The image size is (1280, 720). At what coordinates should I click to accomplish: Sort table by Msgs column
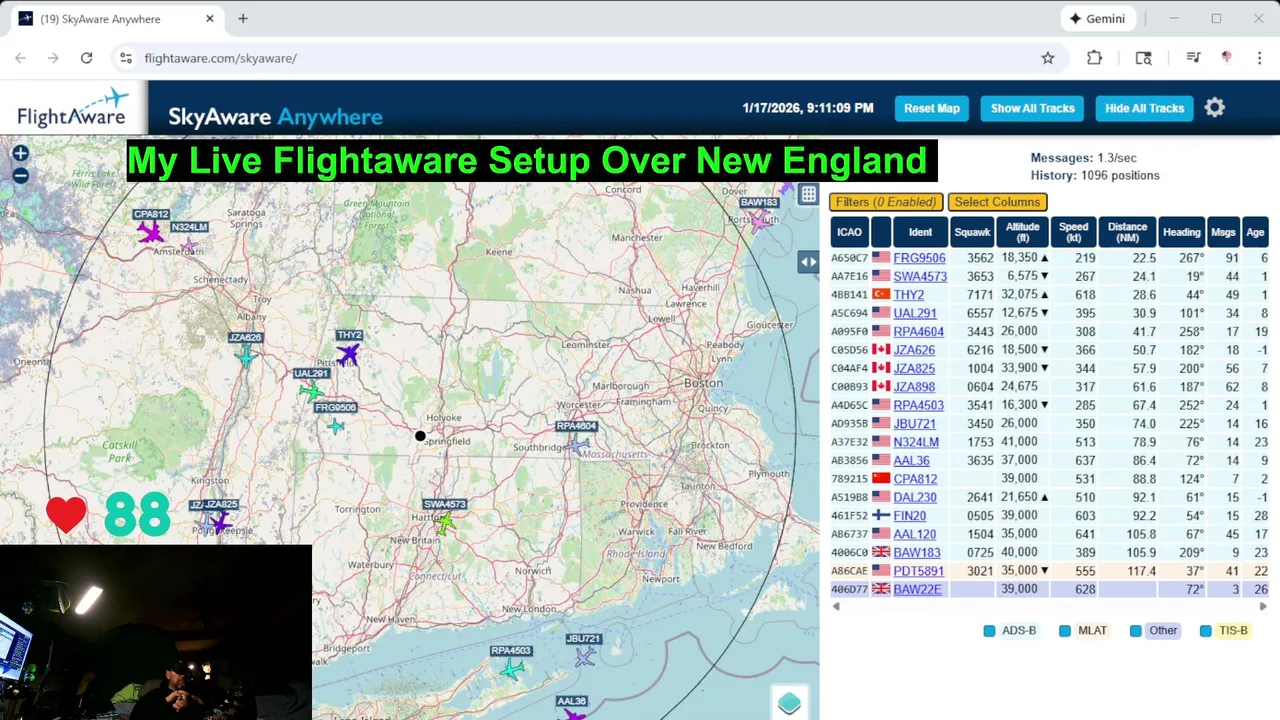point(1223,232)
